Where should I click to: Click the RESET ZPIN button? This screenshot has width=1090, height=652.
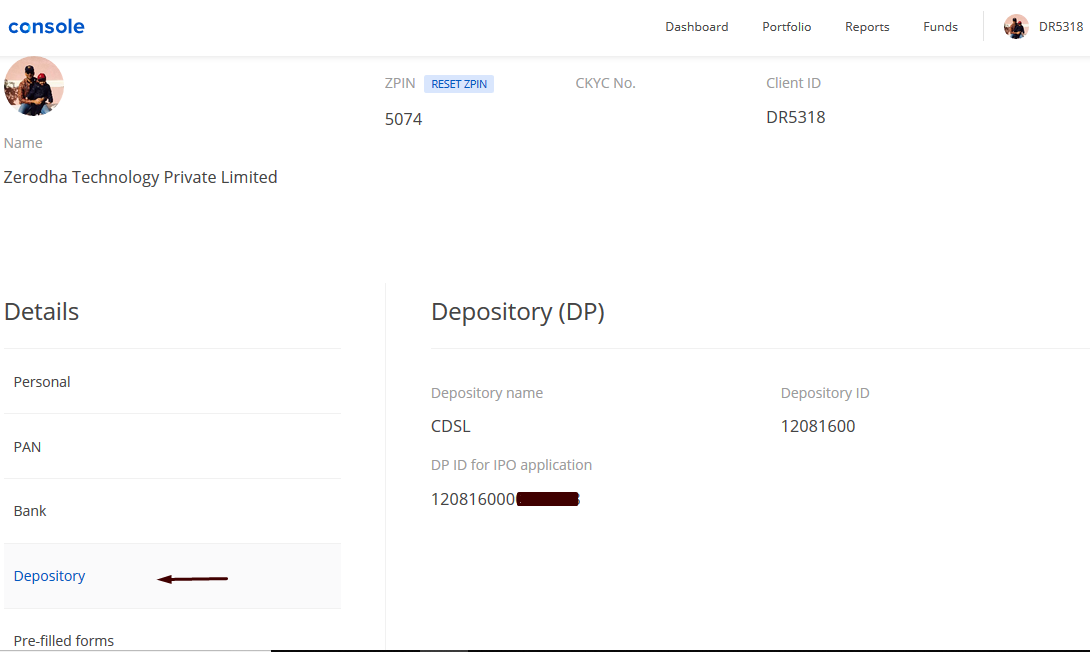click(x=459, y=84)
